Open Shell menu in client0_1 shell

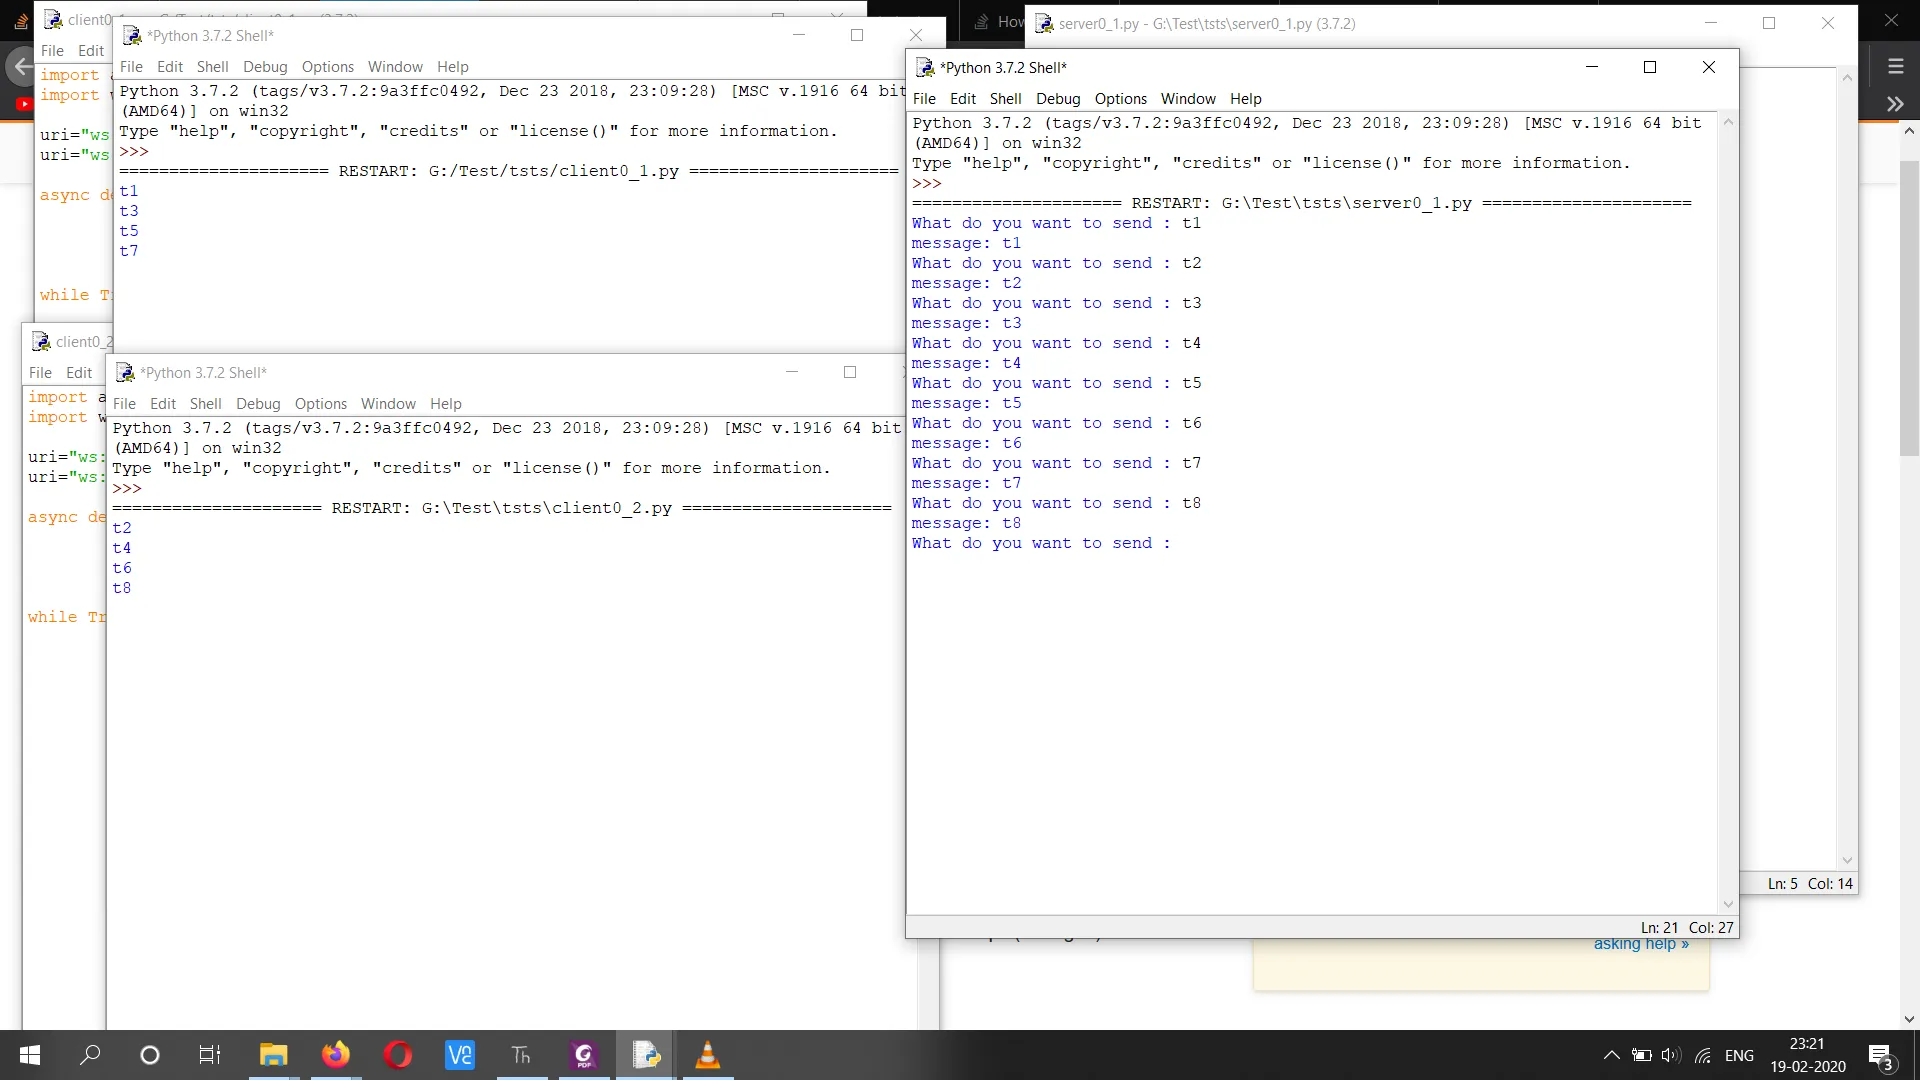coord(212,66)
